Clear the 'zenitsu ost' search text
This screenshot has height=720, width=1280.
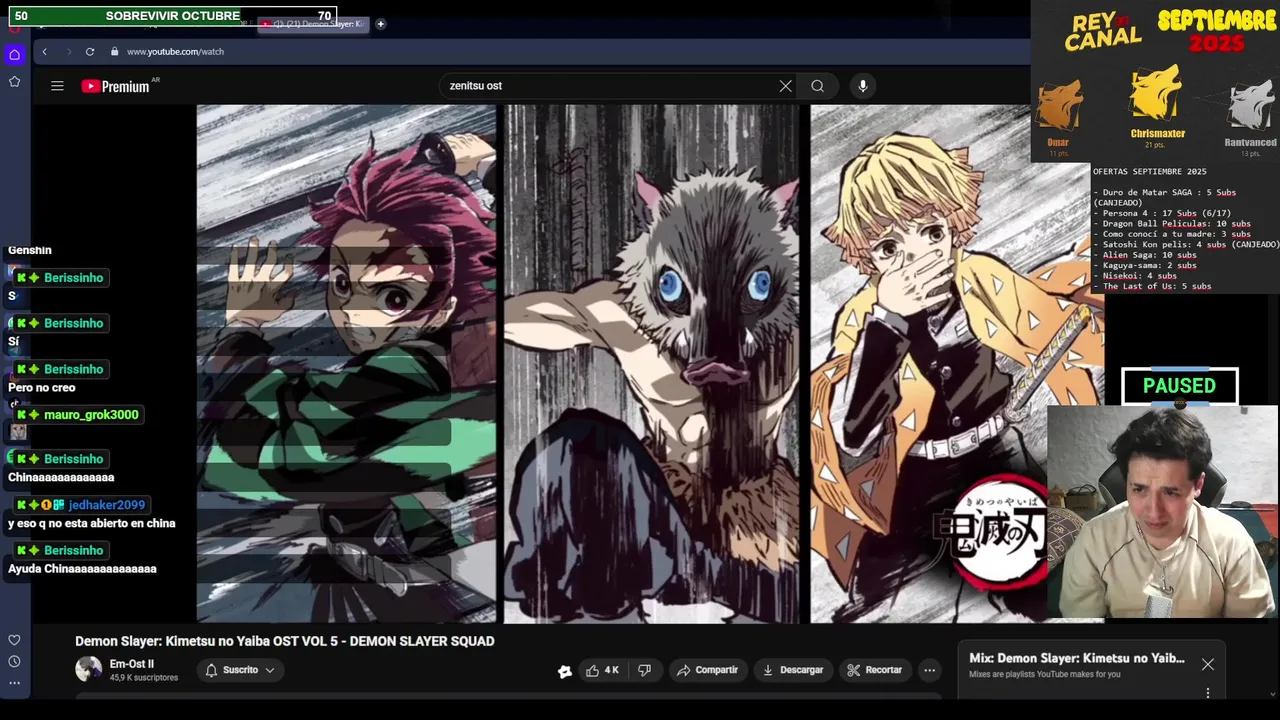tap(786, 86)
